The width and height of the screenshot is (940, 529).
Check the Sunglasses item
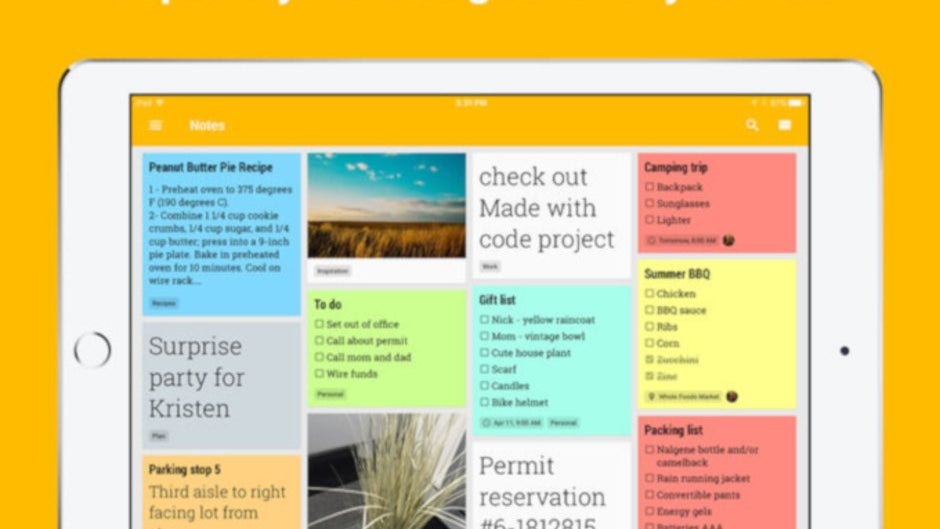(x=649, y=203)
